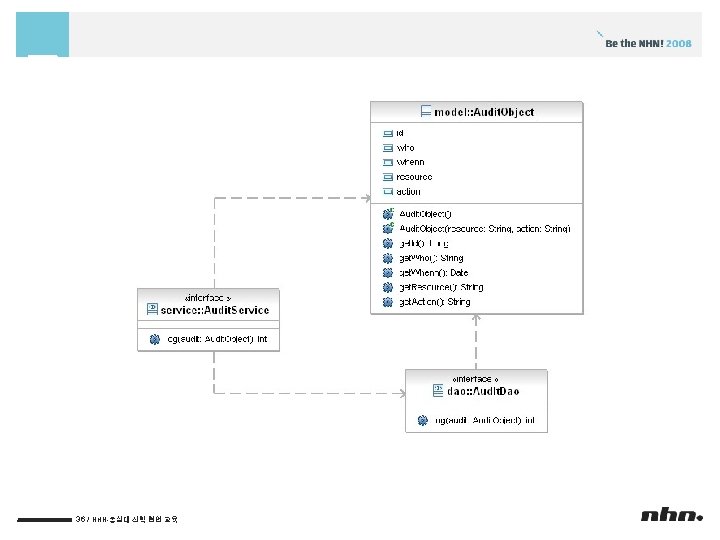The height and width of the screenshot is (540, 720).
Task: Select the field icon next to whenn
Action: (388, 162)
